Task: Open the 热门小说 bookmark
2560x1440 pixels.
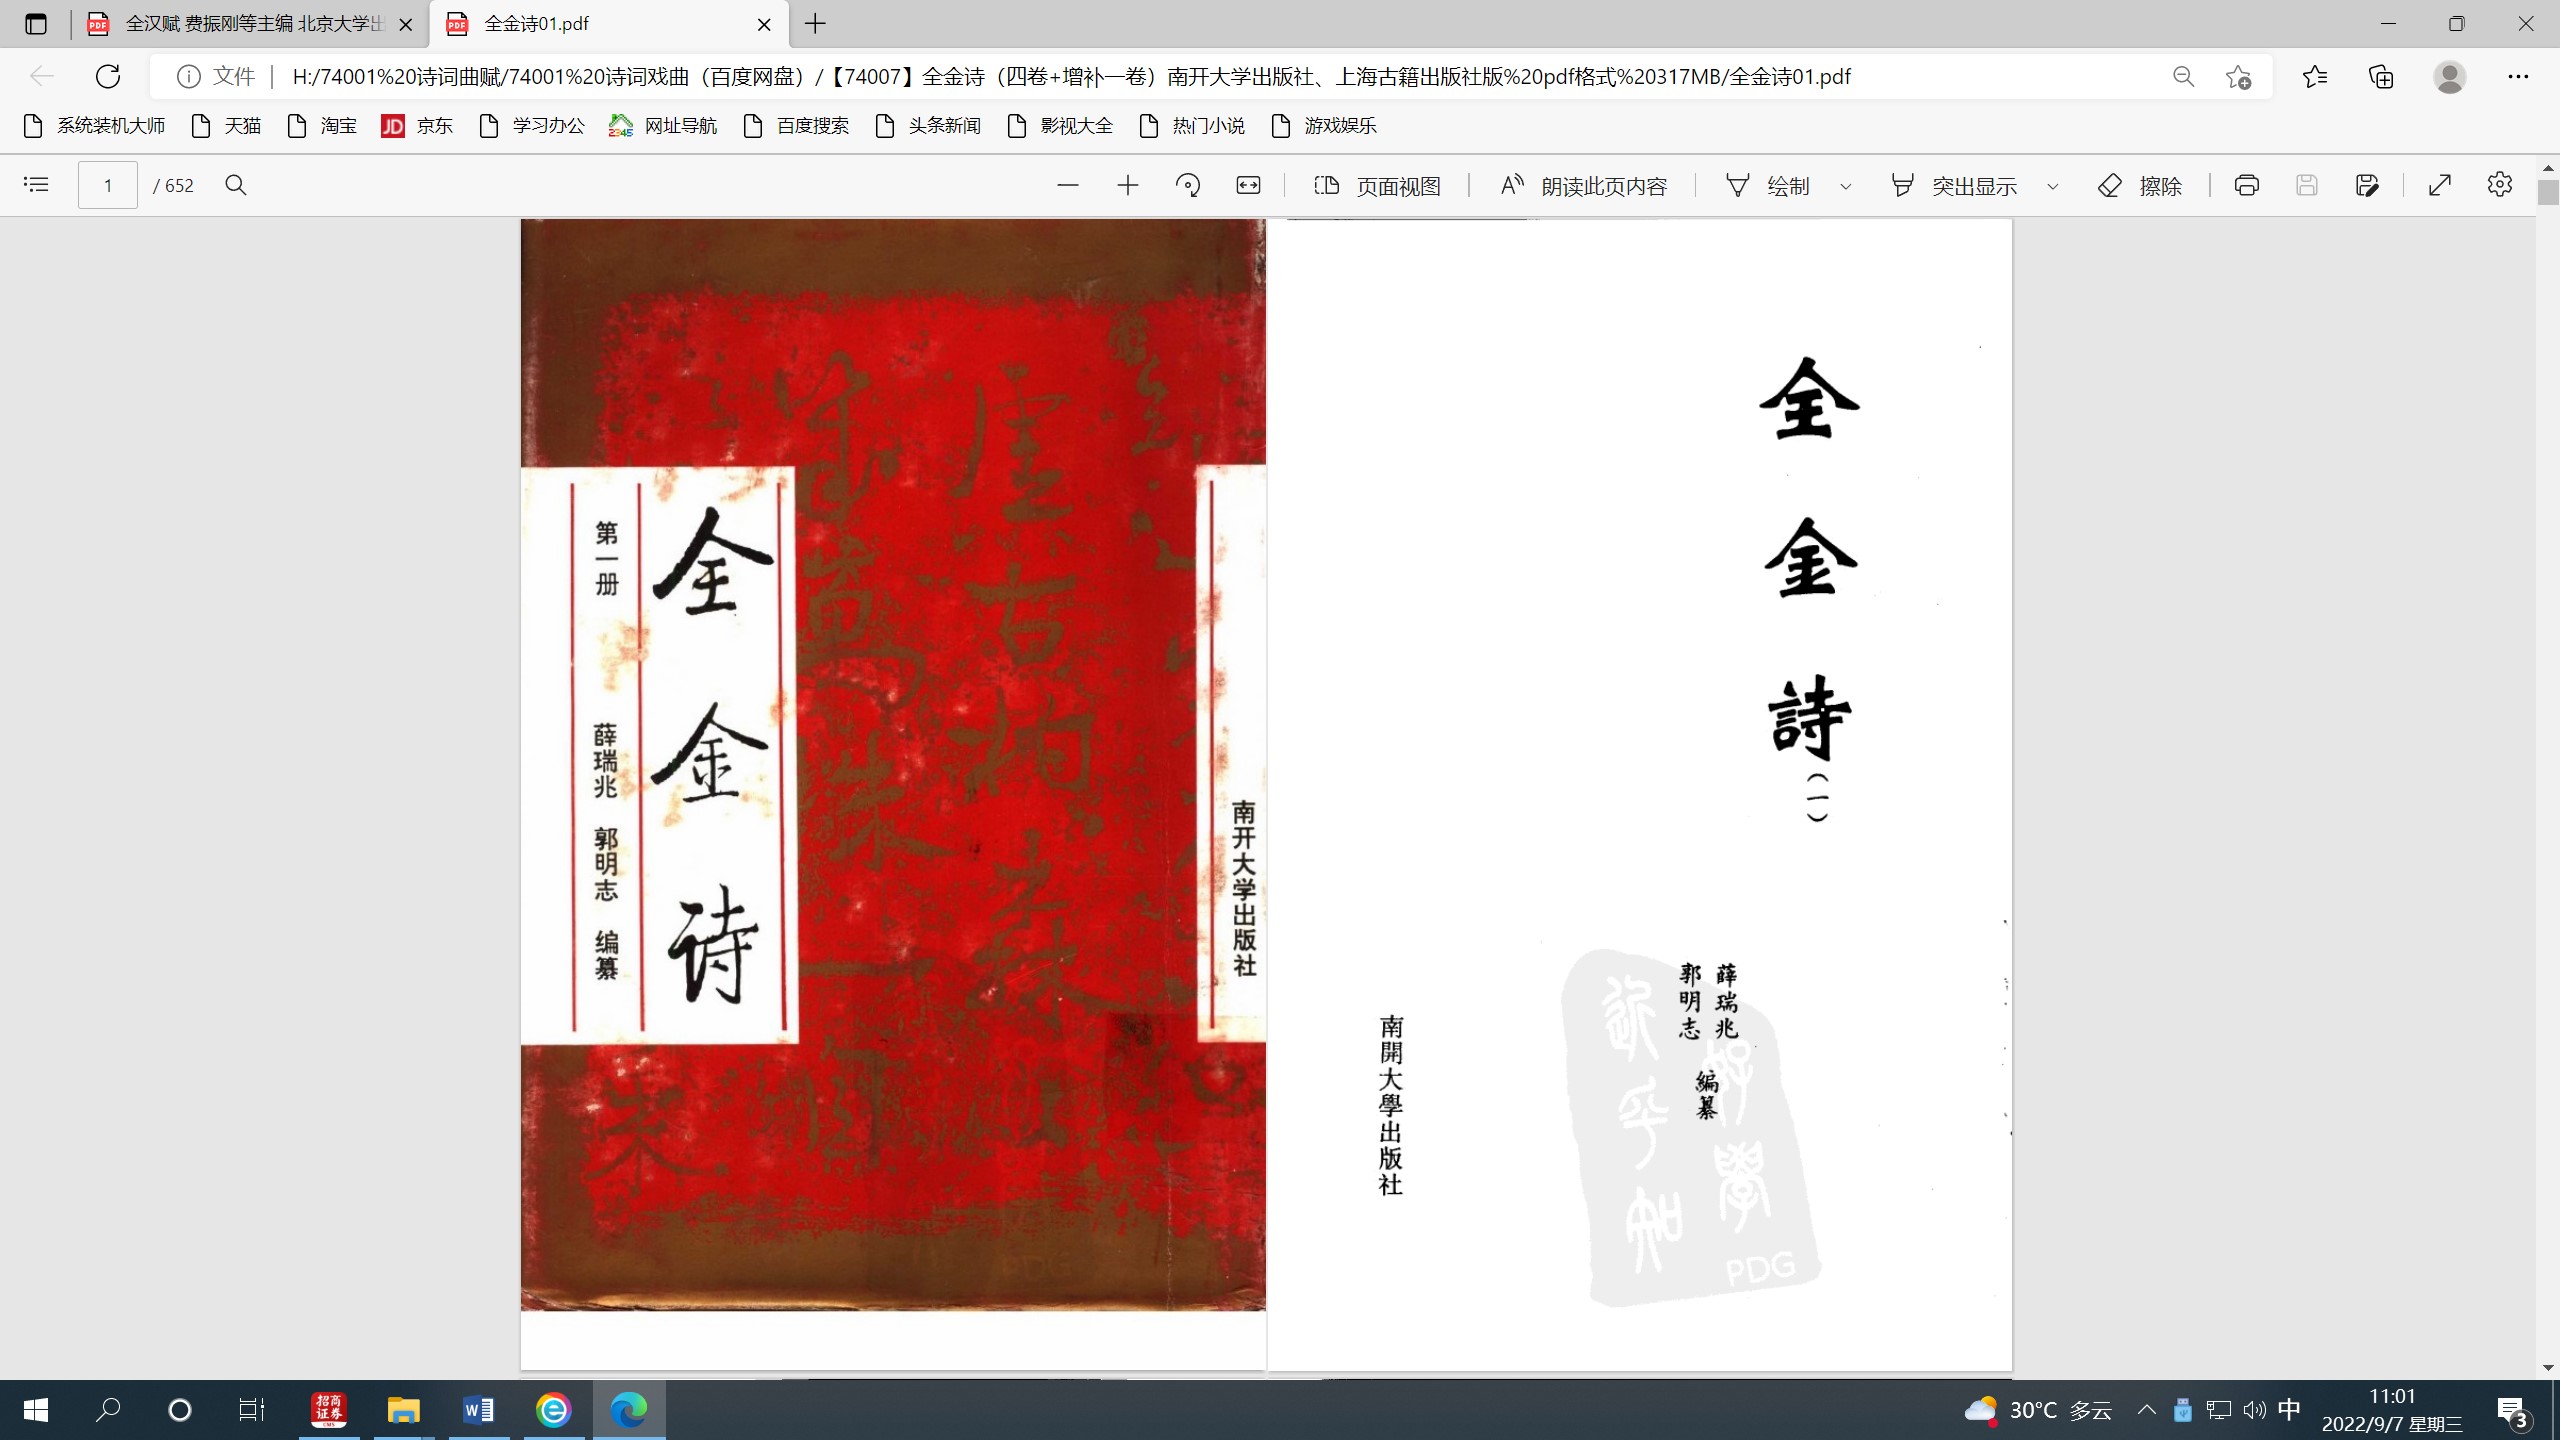Action: pyautogui.click(x=1192, y=126)
